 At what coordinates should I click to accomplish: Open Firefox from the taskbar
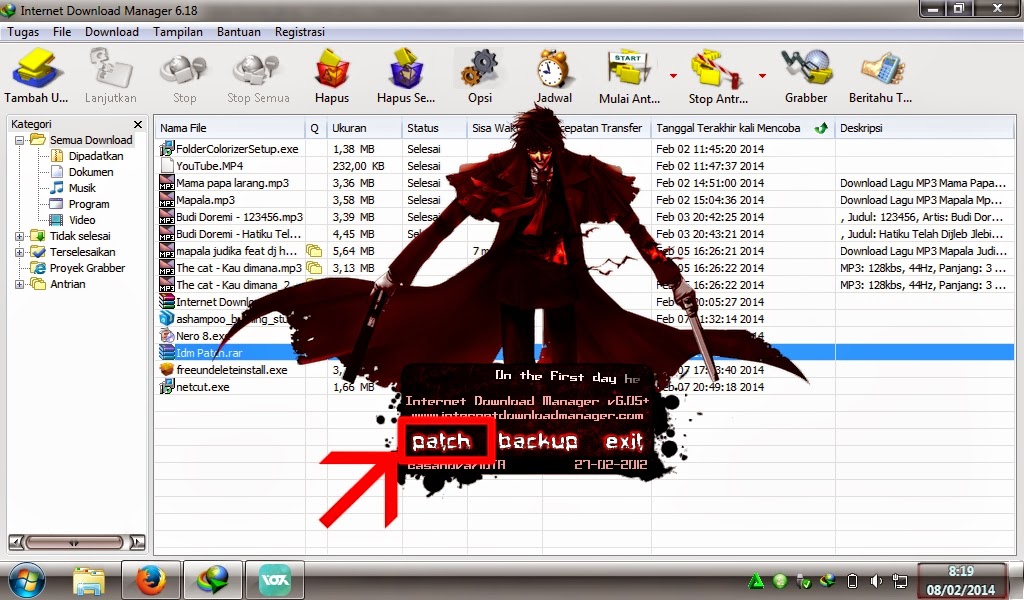(x=150, y=580)
